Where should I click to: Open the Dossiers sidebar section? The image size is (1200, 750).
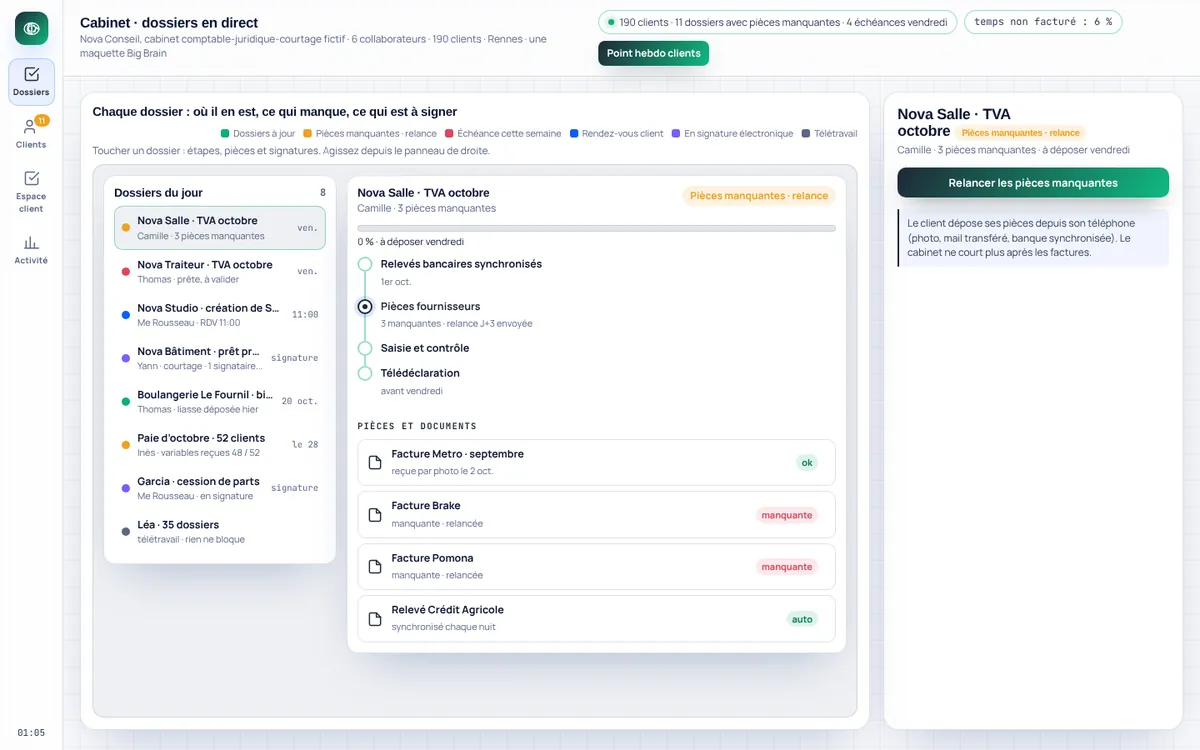pyautogui.click(x=31, y=82)
